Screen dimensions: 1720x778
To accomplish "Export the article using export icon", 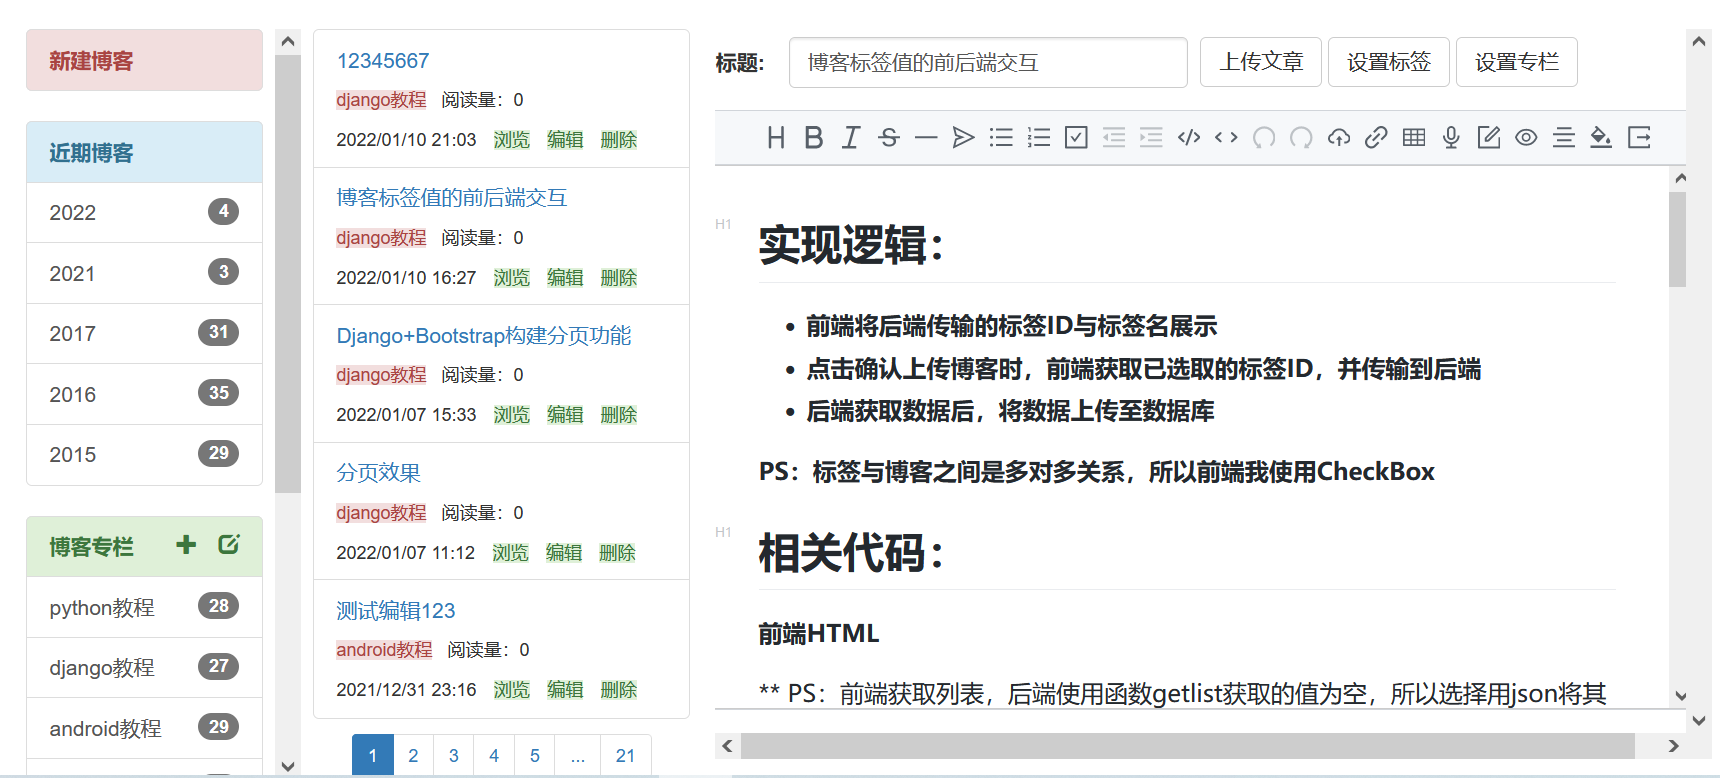I will [x=1639, y=138].
